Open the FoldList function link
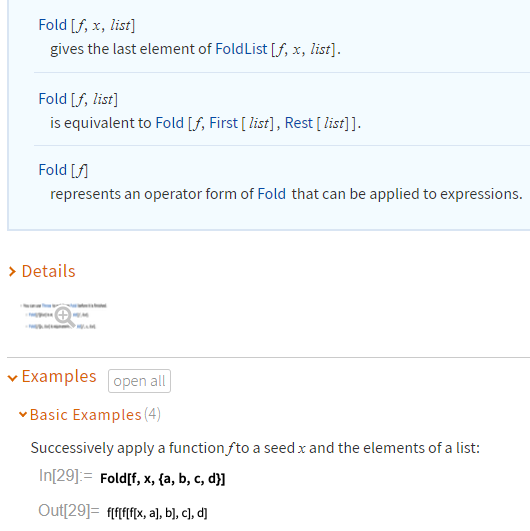Screen dimensions: 530x531 click(241, 49)
